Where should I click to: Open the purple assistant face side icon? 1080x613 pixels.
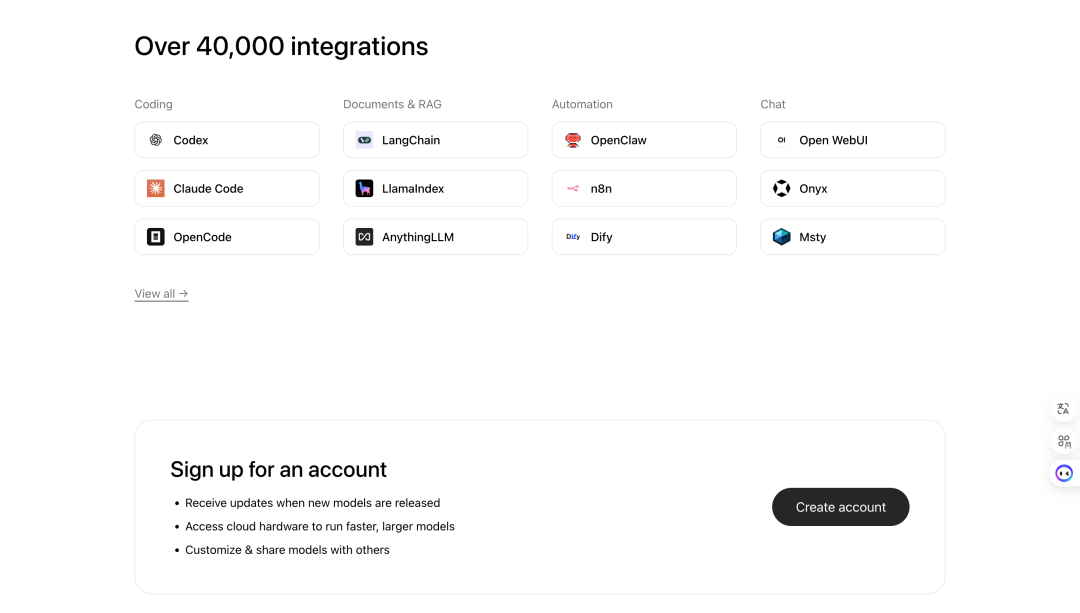click(1063, 473)
